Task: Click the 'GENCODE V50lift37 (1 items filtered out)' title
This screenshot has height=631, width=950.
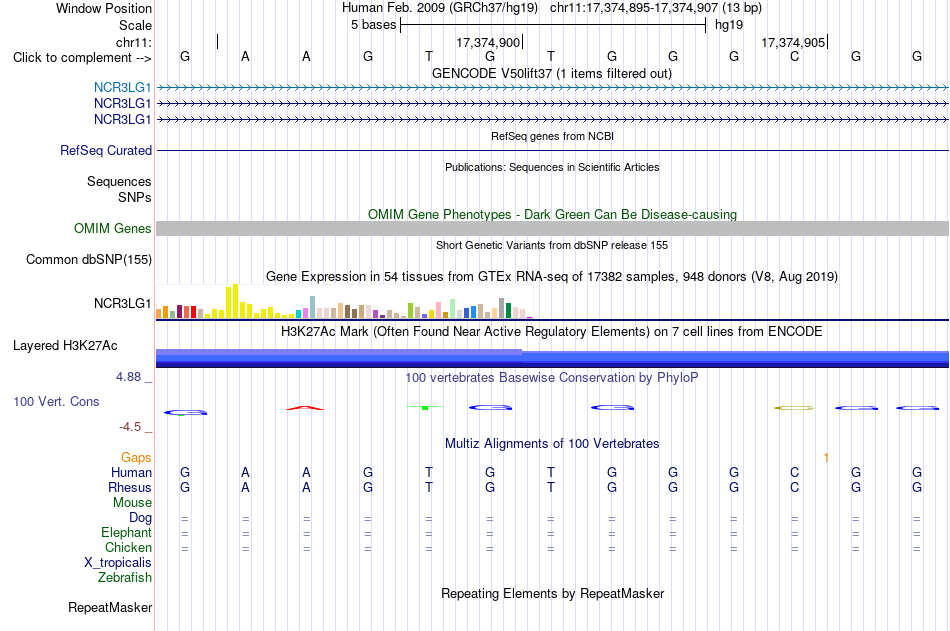Action: (x=551, y=73)
